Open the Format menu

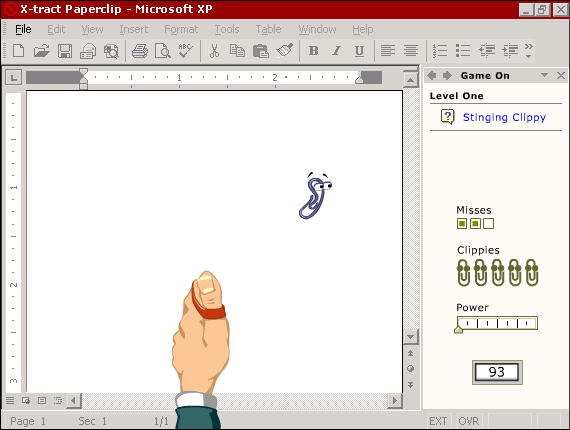181,29
